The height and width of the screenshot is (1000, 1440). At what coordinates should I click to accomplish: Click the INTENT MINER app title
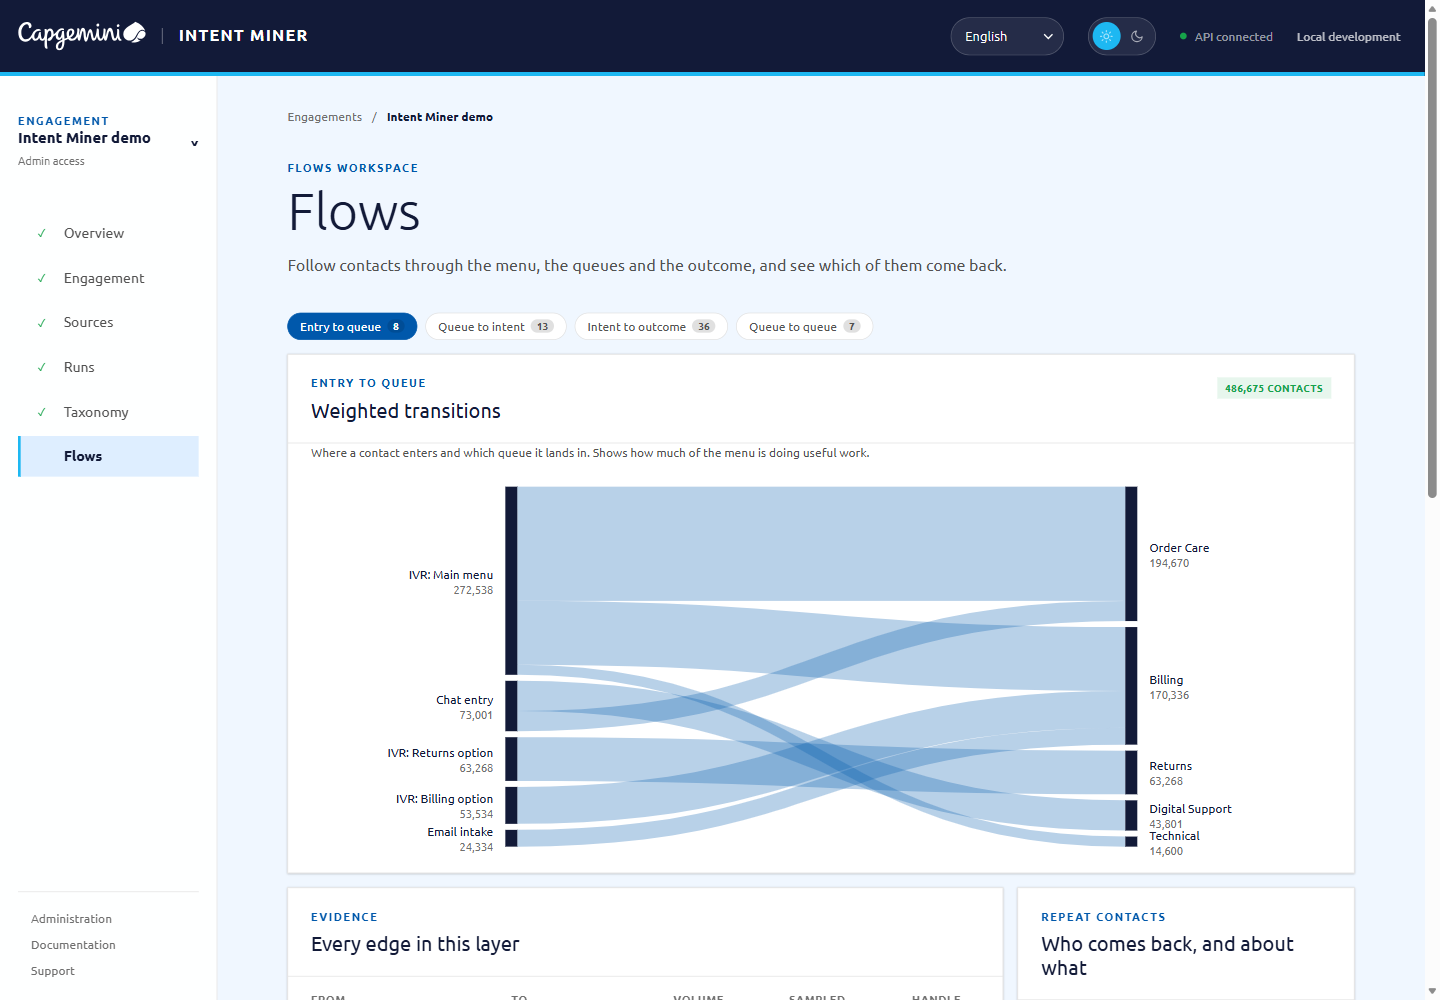pos(243,36)
